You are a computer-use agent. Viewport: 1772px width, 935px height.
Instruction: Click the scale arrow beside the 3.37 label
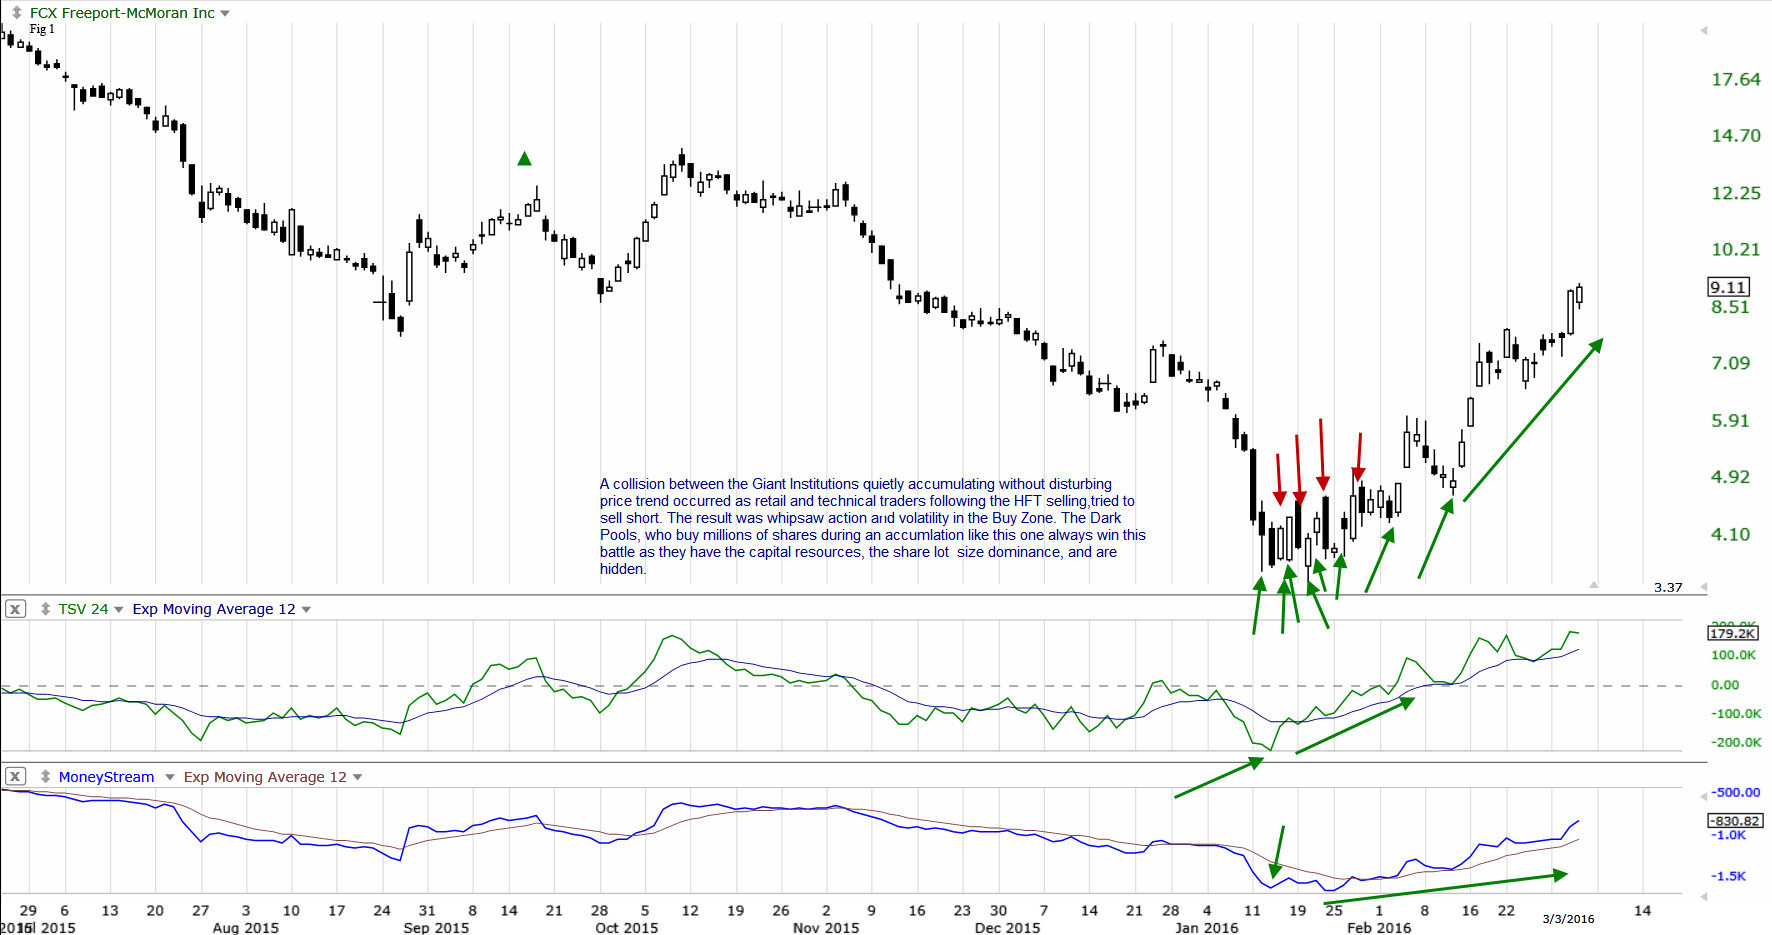(1703, 588)
